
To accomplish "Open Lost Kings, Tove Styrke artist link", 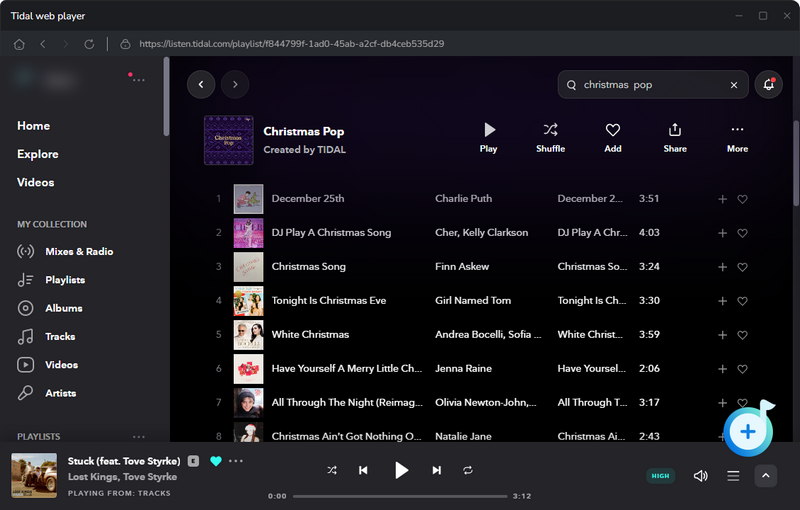I will (122, 477).
